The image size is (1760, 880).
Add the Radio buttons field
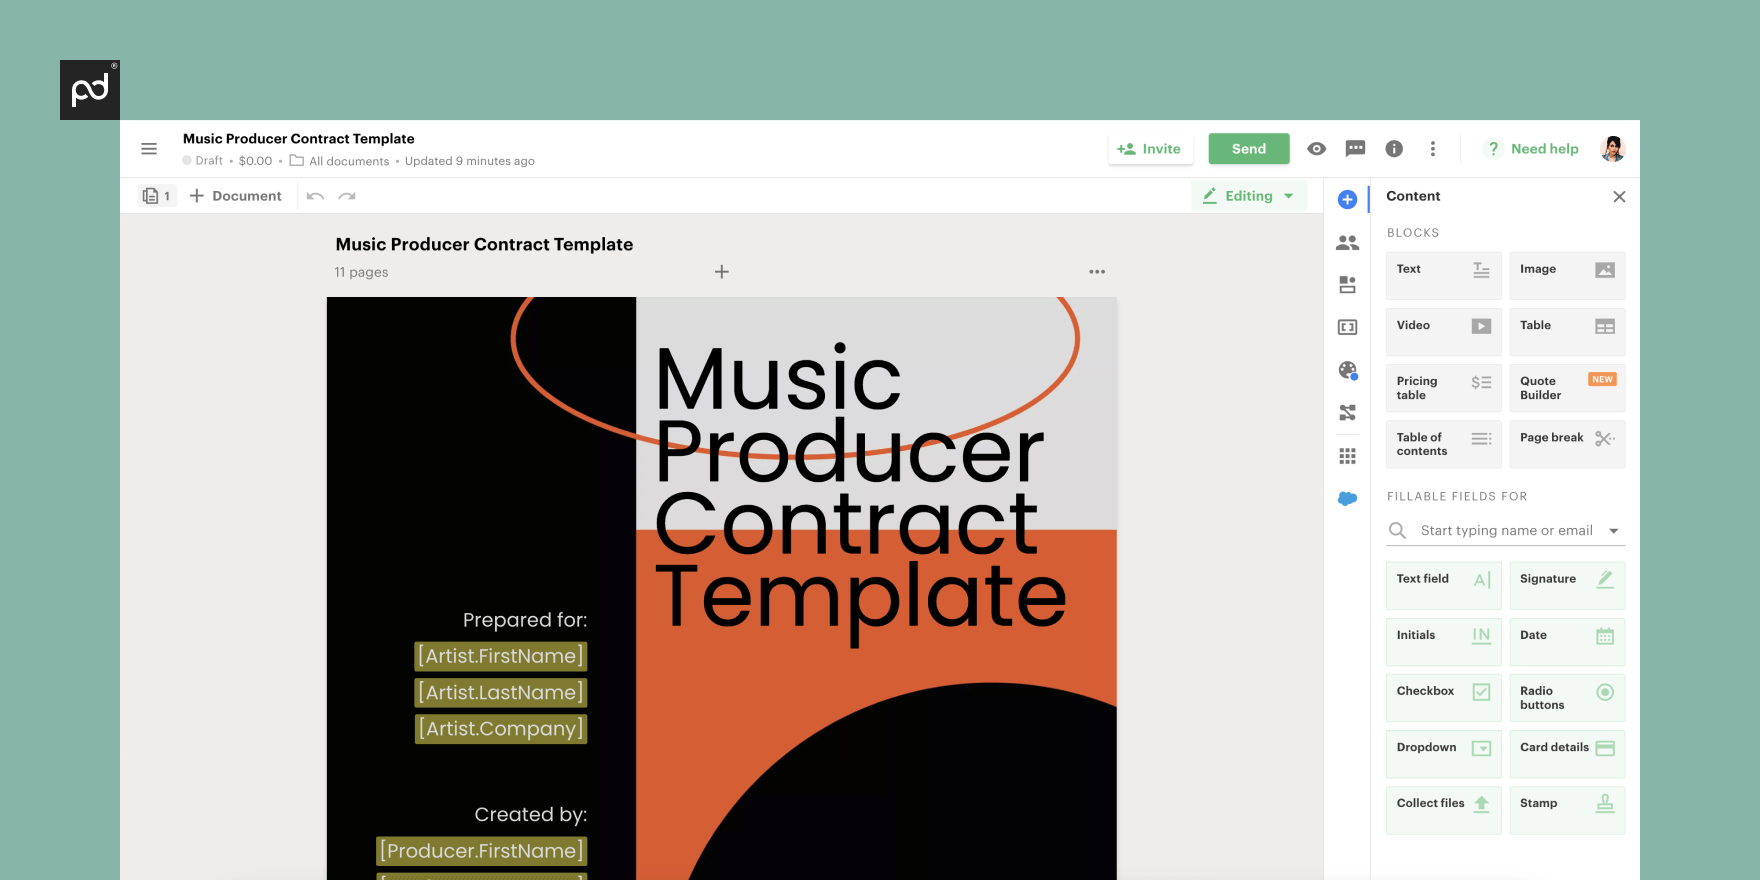(1566, 697)
